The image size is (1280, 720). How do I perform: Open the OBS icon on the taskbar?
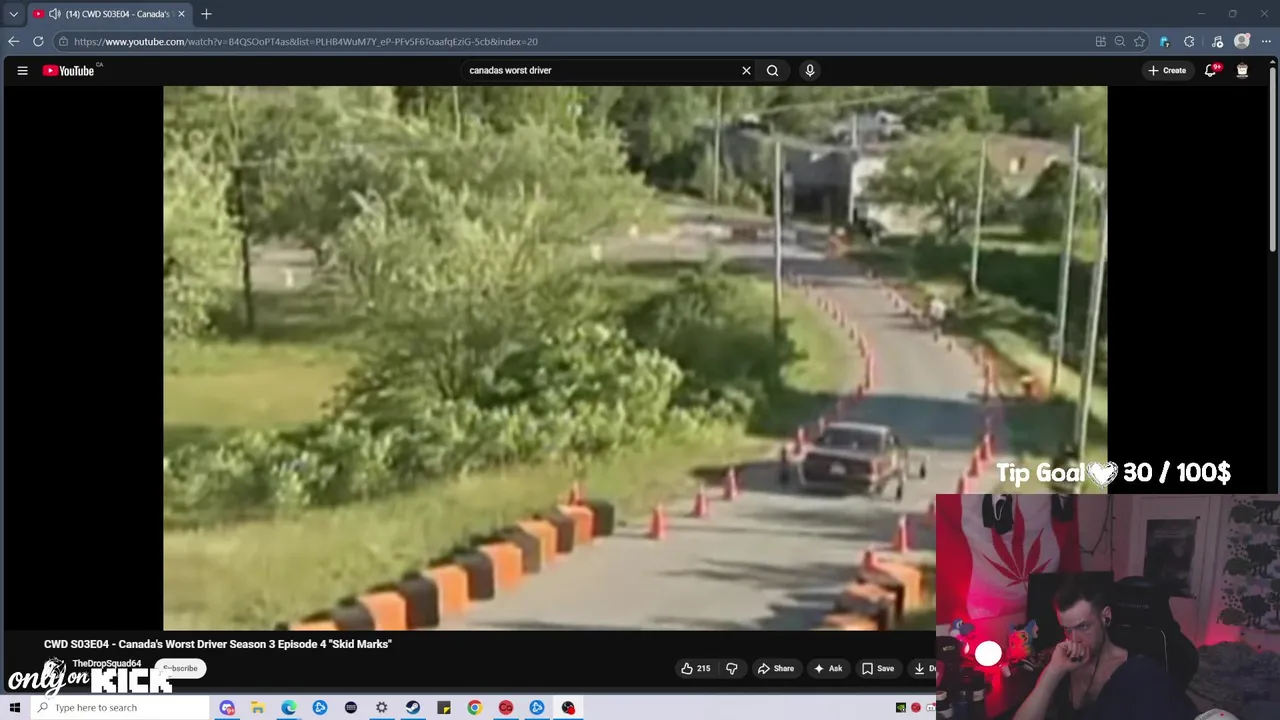point(568,707)
